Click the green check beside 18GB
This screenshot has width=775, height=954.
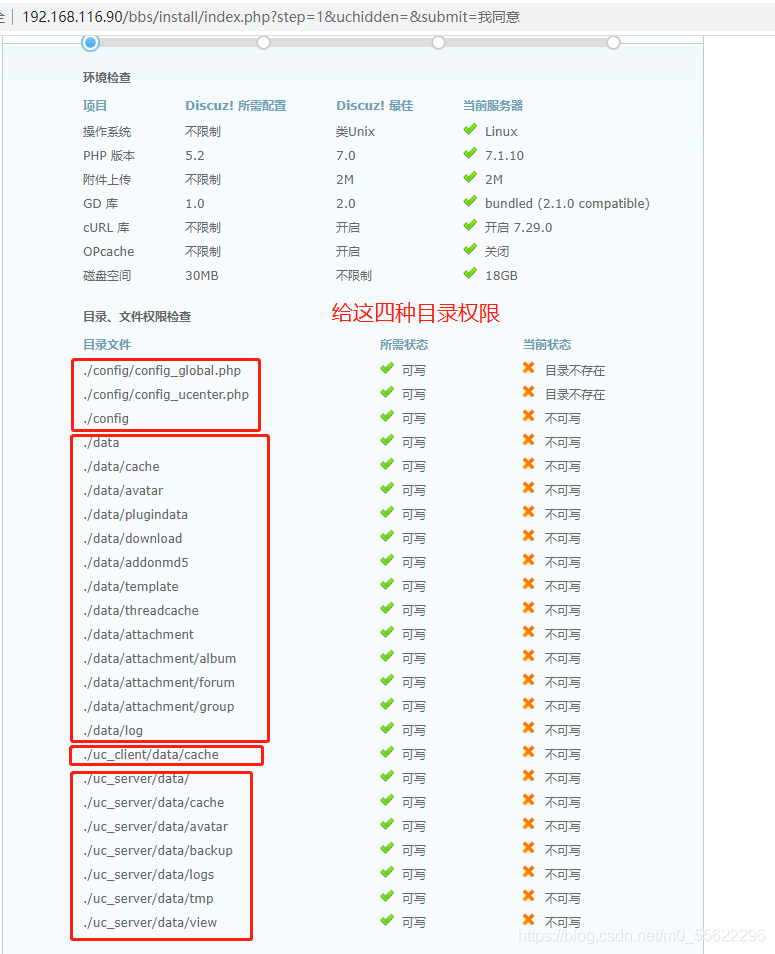point(470,274)
